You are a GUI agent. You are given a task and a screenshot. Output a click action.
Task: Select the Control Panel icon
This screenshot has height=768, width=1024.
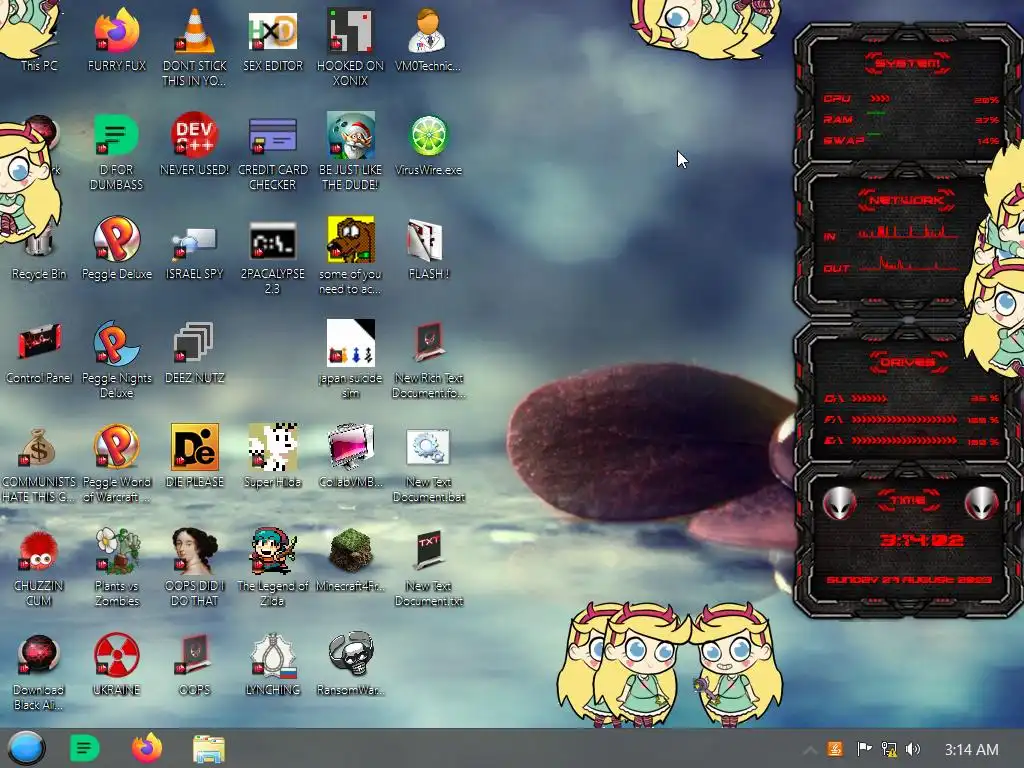39,351
